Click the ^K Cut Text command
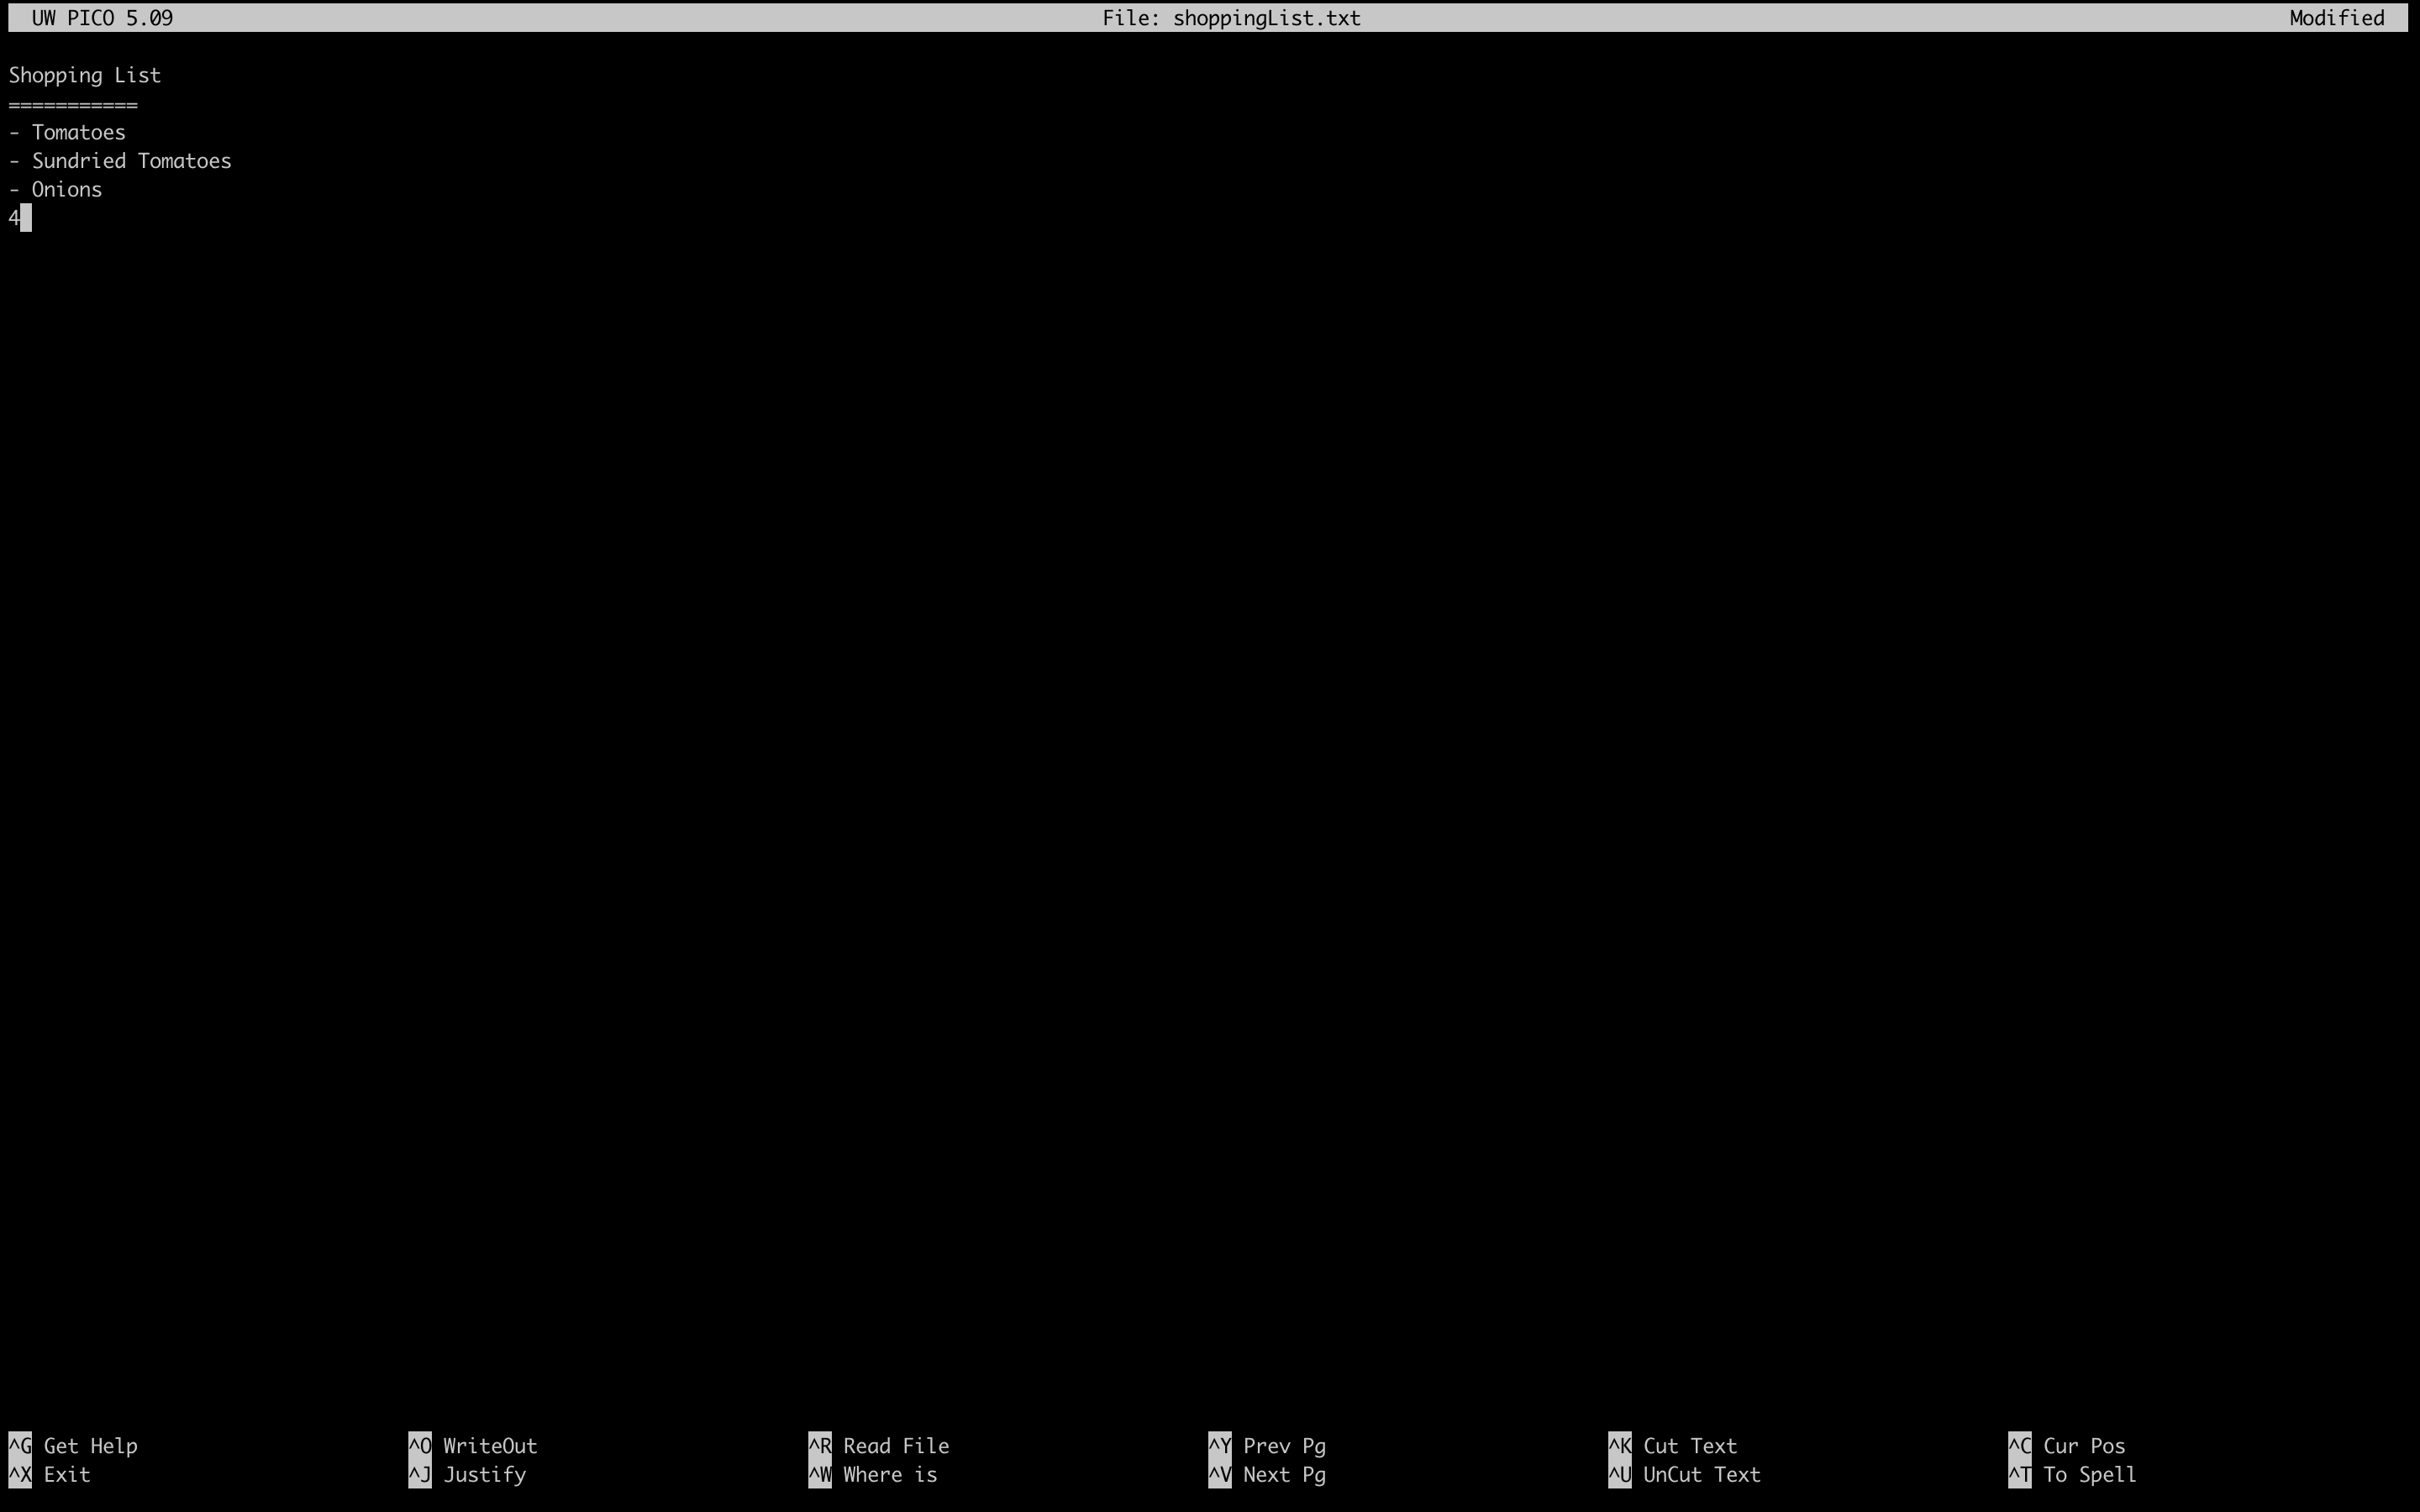The height and width of the screenshot is (1512, 2420). pos(1673,1446)
